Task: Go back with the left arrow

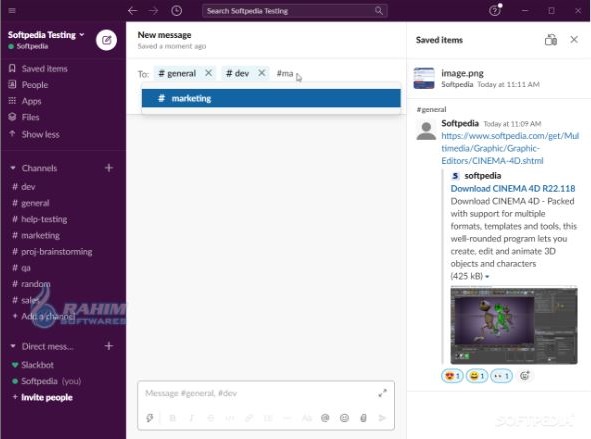Action: pyautogui.click(x=132, y=11)
